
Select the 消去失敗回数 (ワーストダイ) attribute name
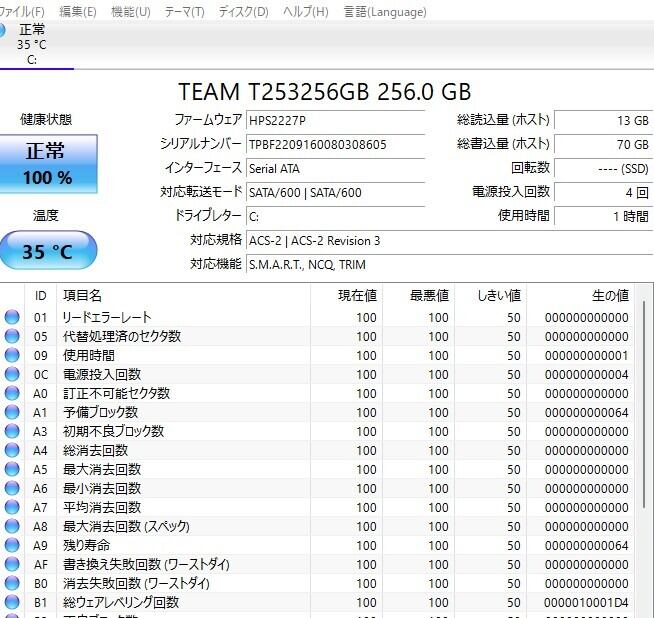[136, 583]
